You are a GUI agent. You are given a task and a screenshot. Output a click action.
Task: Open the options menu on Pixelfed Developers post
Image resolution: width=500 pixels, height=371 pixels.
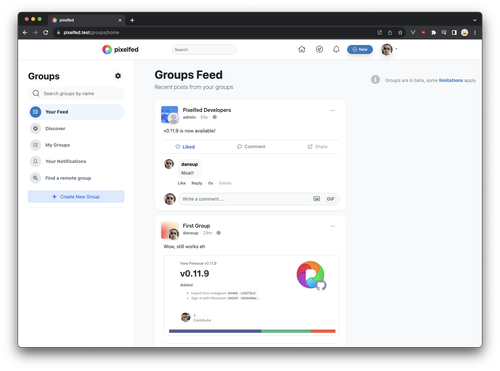[333, 110]
